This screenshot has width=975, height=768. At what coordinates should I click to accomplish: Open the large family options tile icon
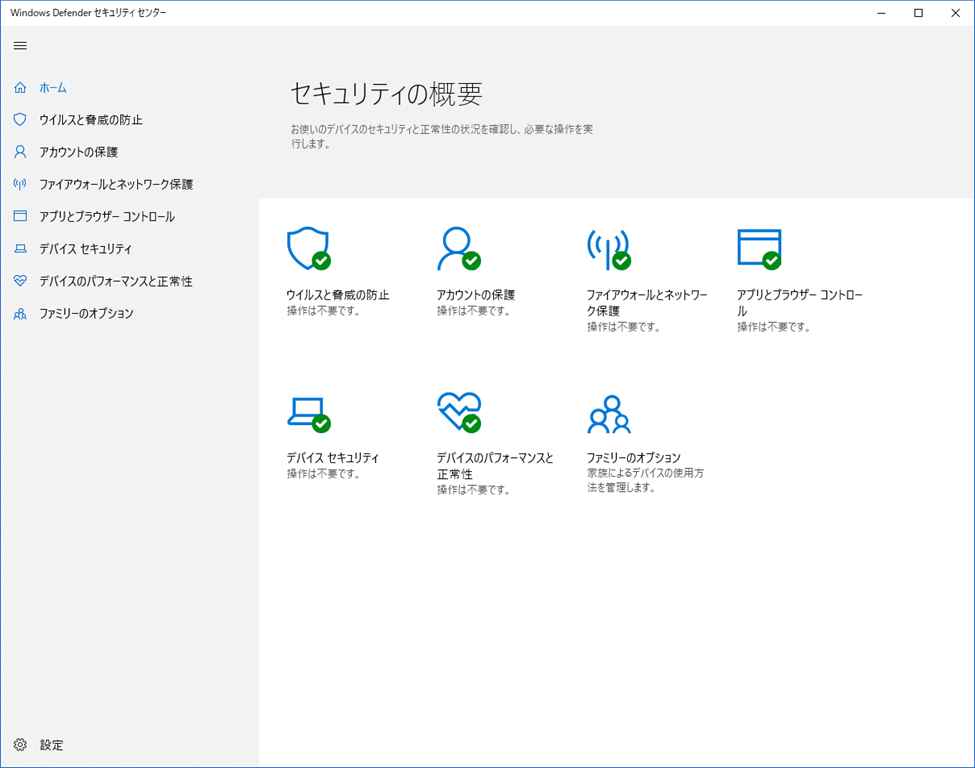[609, 414]
